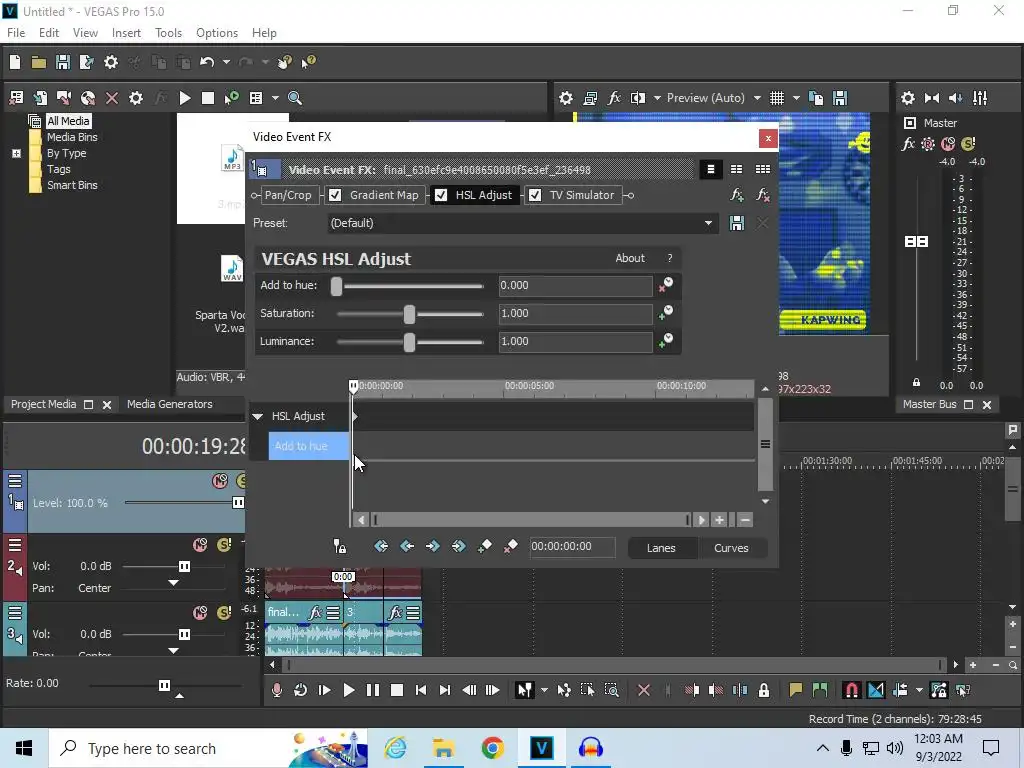This screenshot has height=768, width=1024.
Task: Pause playback in the transport bar
Action: (x=372, y=690)
